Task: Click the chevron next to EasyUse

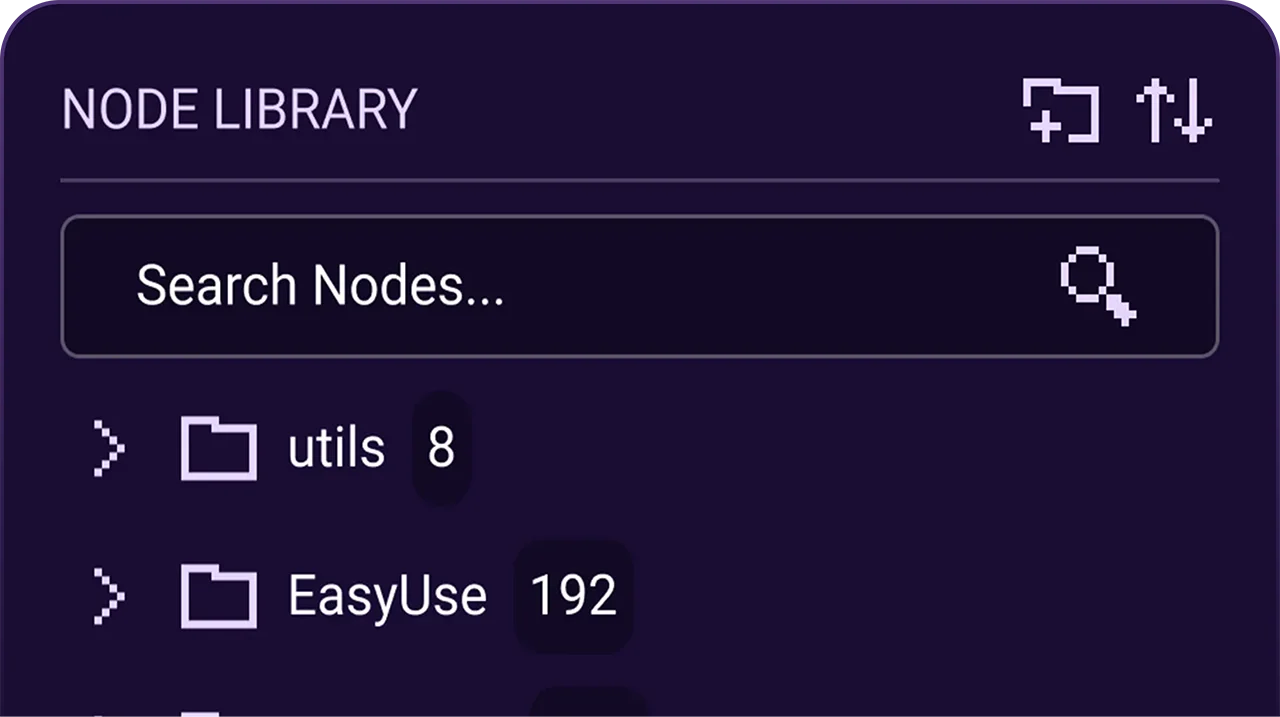Action: (108, 595)
